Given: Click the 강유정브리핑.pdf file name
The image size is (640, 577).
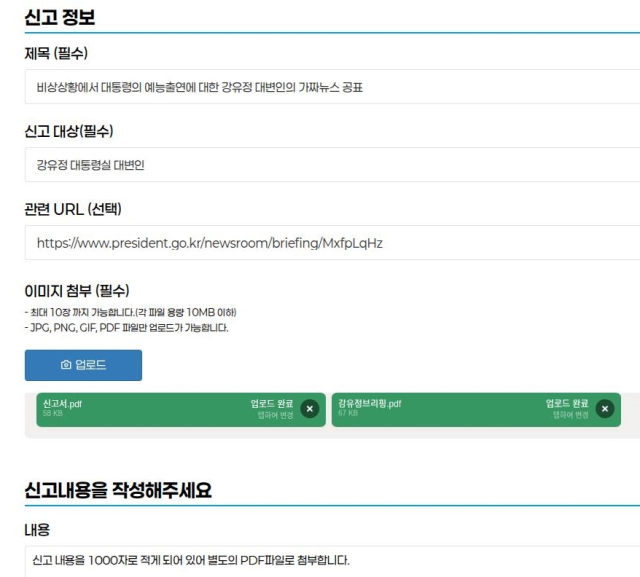Looking at the screenshot, I should (x=369, y=403).
